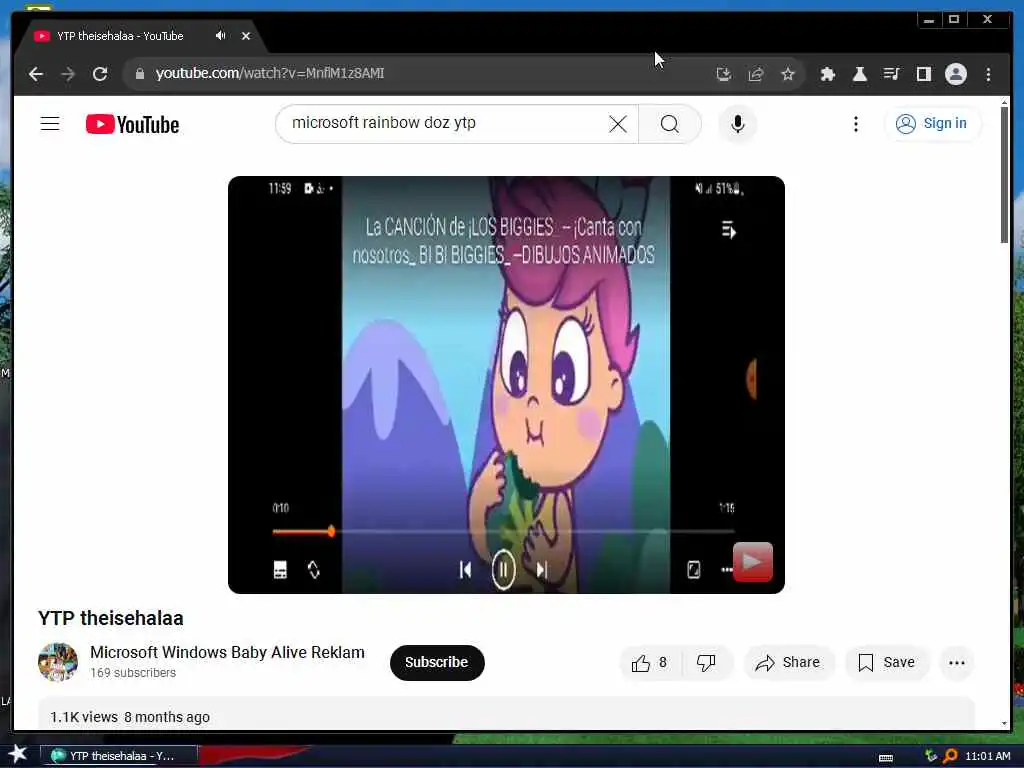Open the channel avatar picture
This screenshot has height=768, width=1024.
pyautogui.click(x=57, y=662)
